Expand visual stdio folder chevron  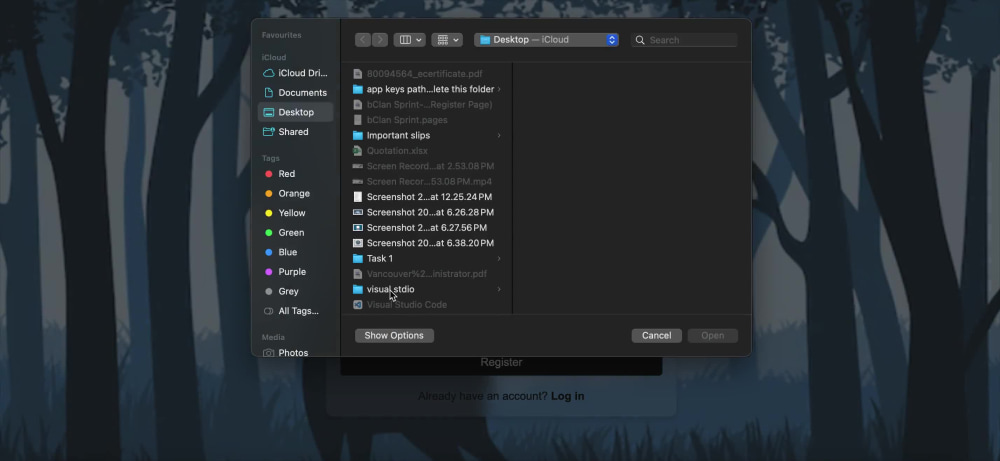499,289
